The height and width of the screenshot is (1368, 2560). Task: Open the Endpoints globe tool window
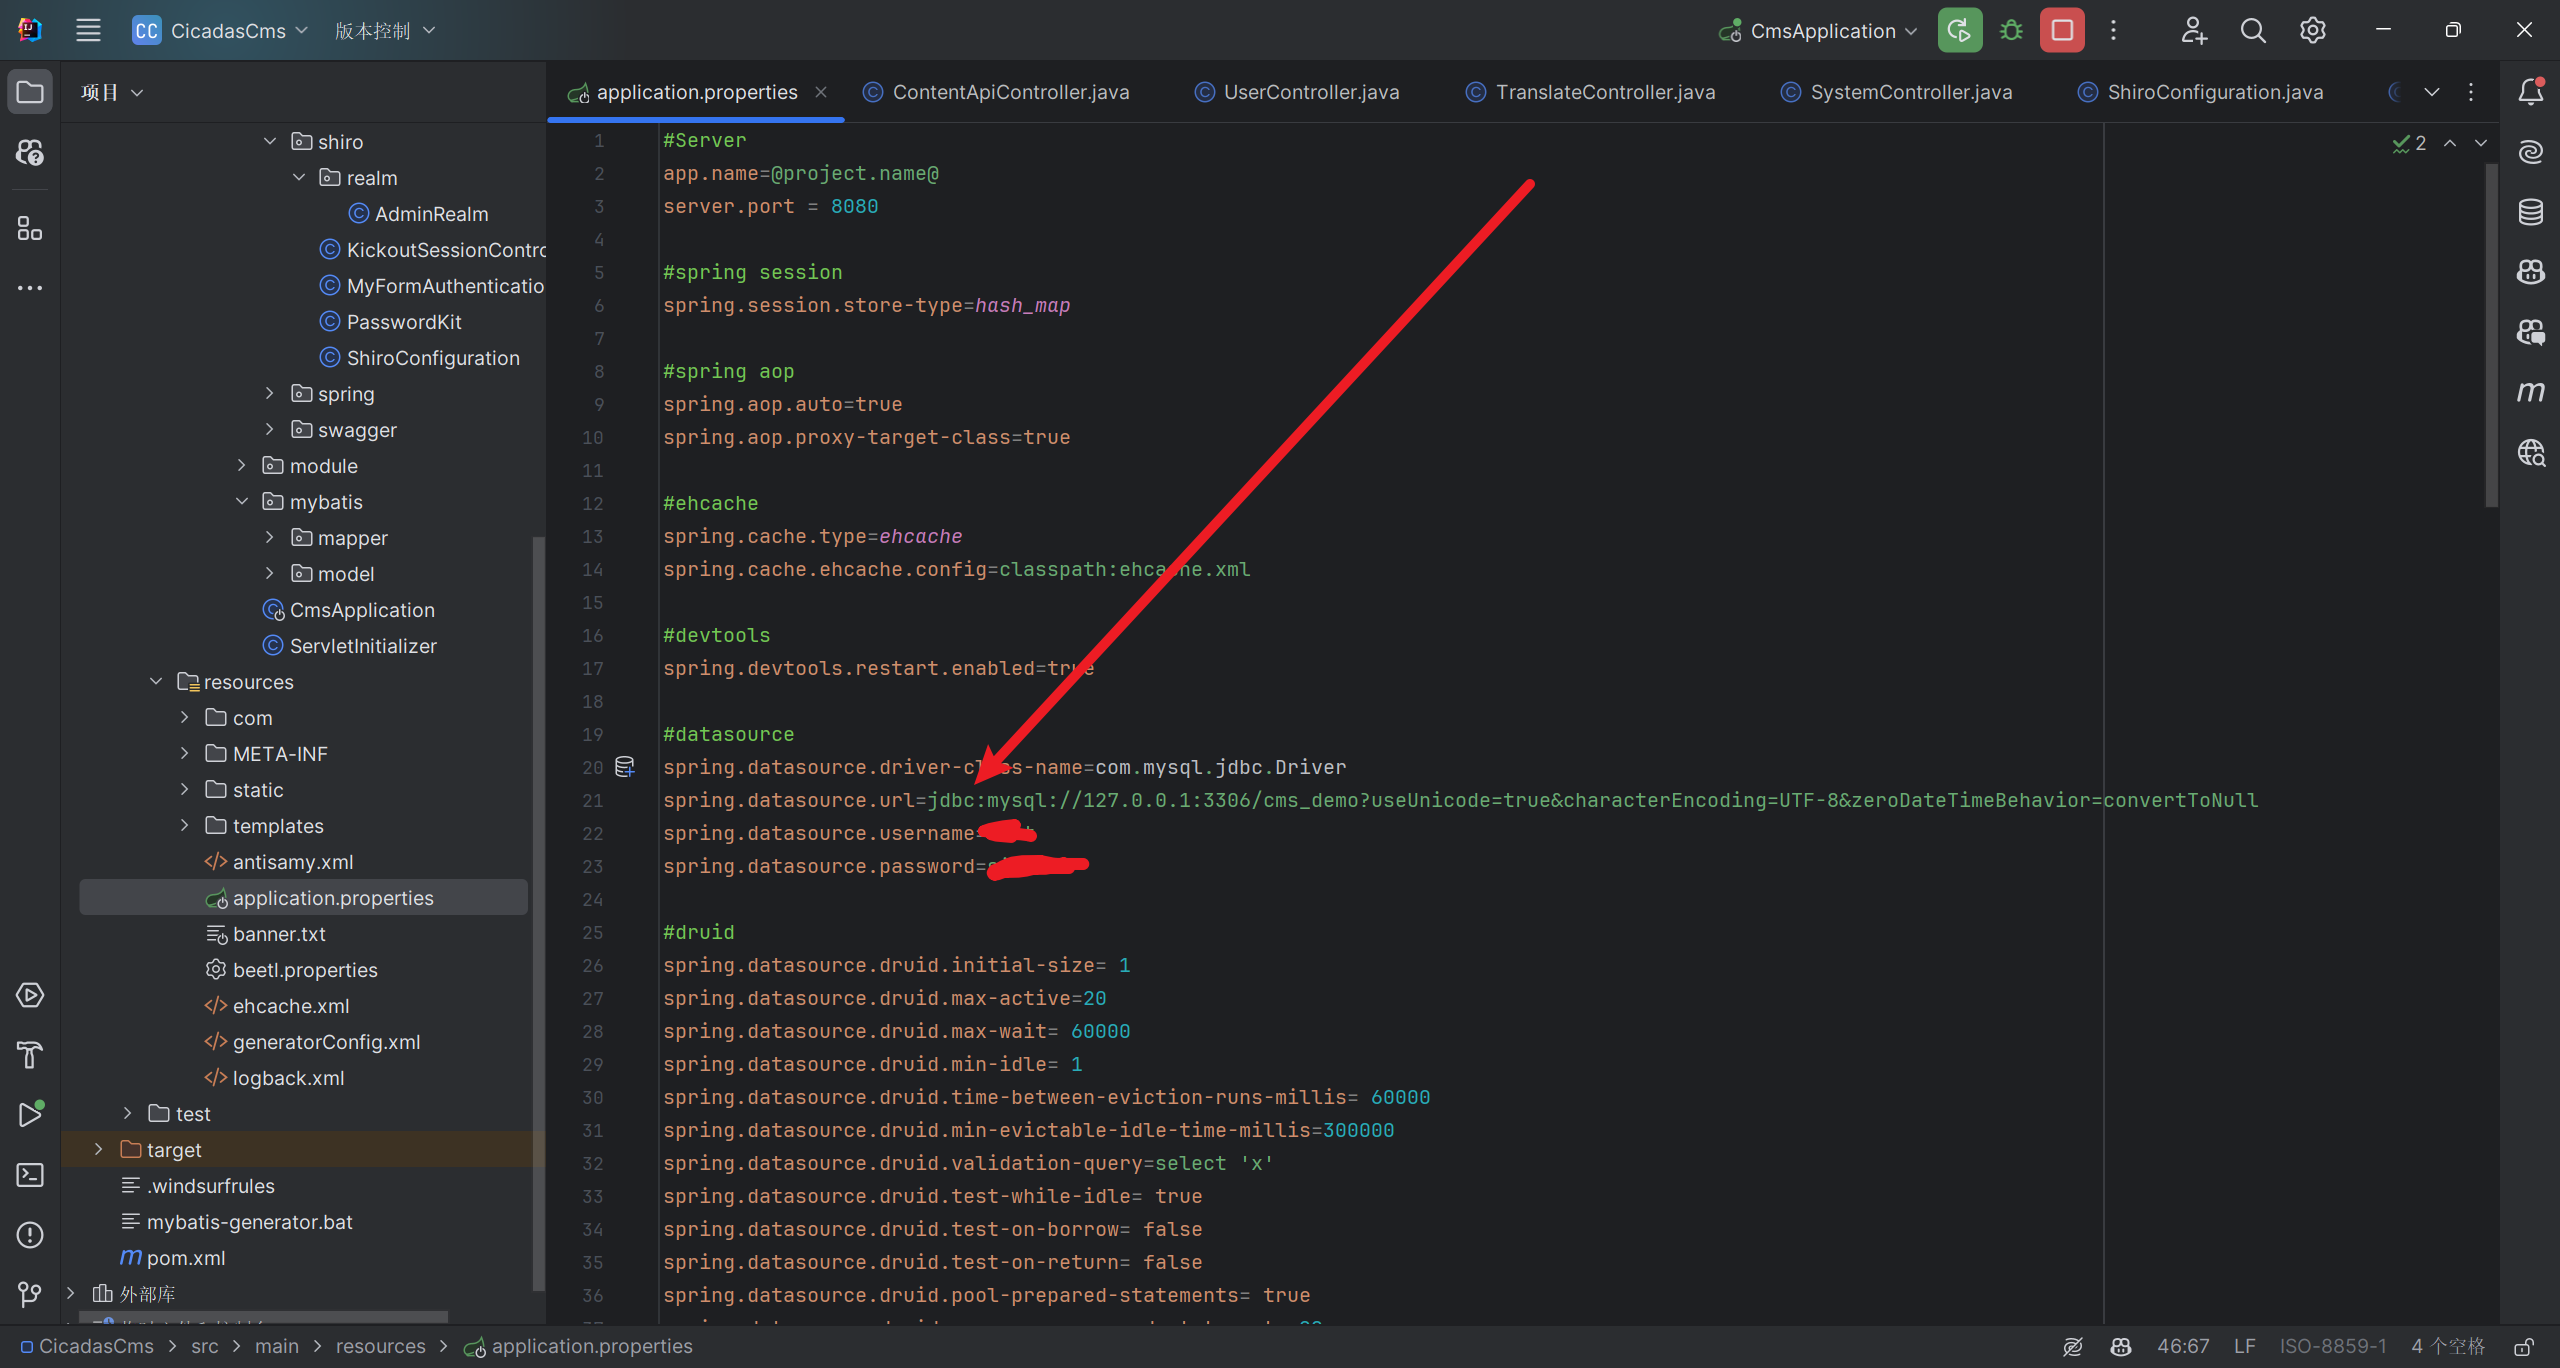click(2530, 452)
